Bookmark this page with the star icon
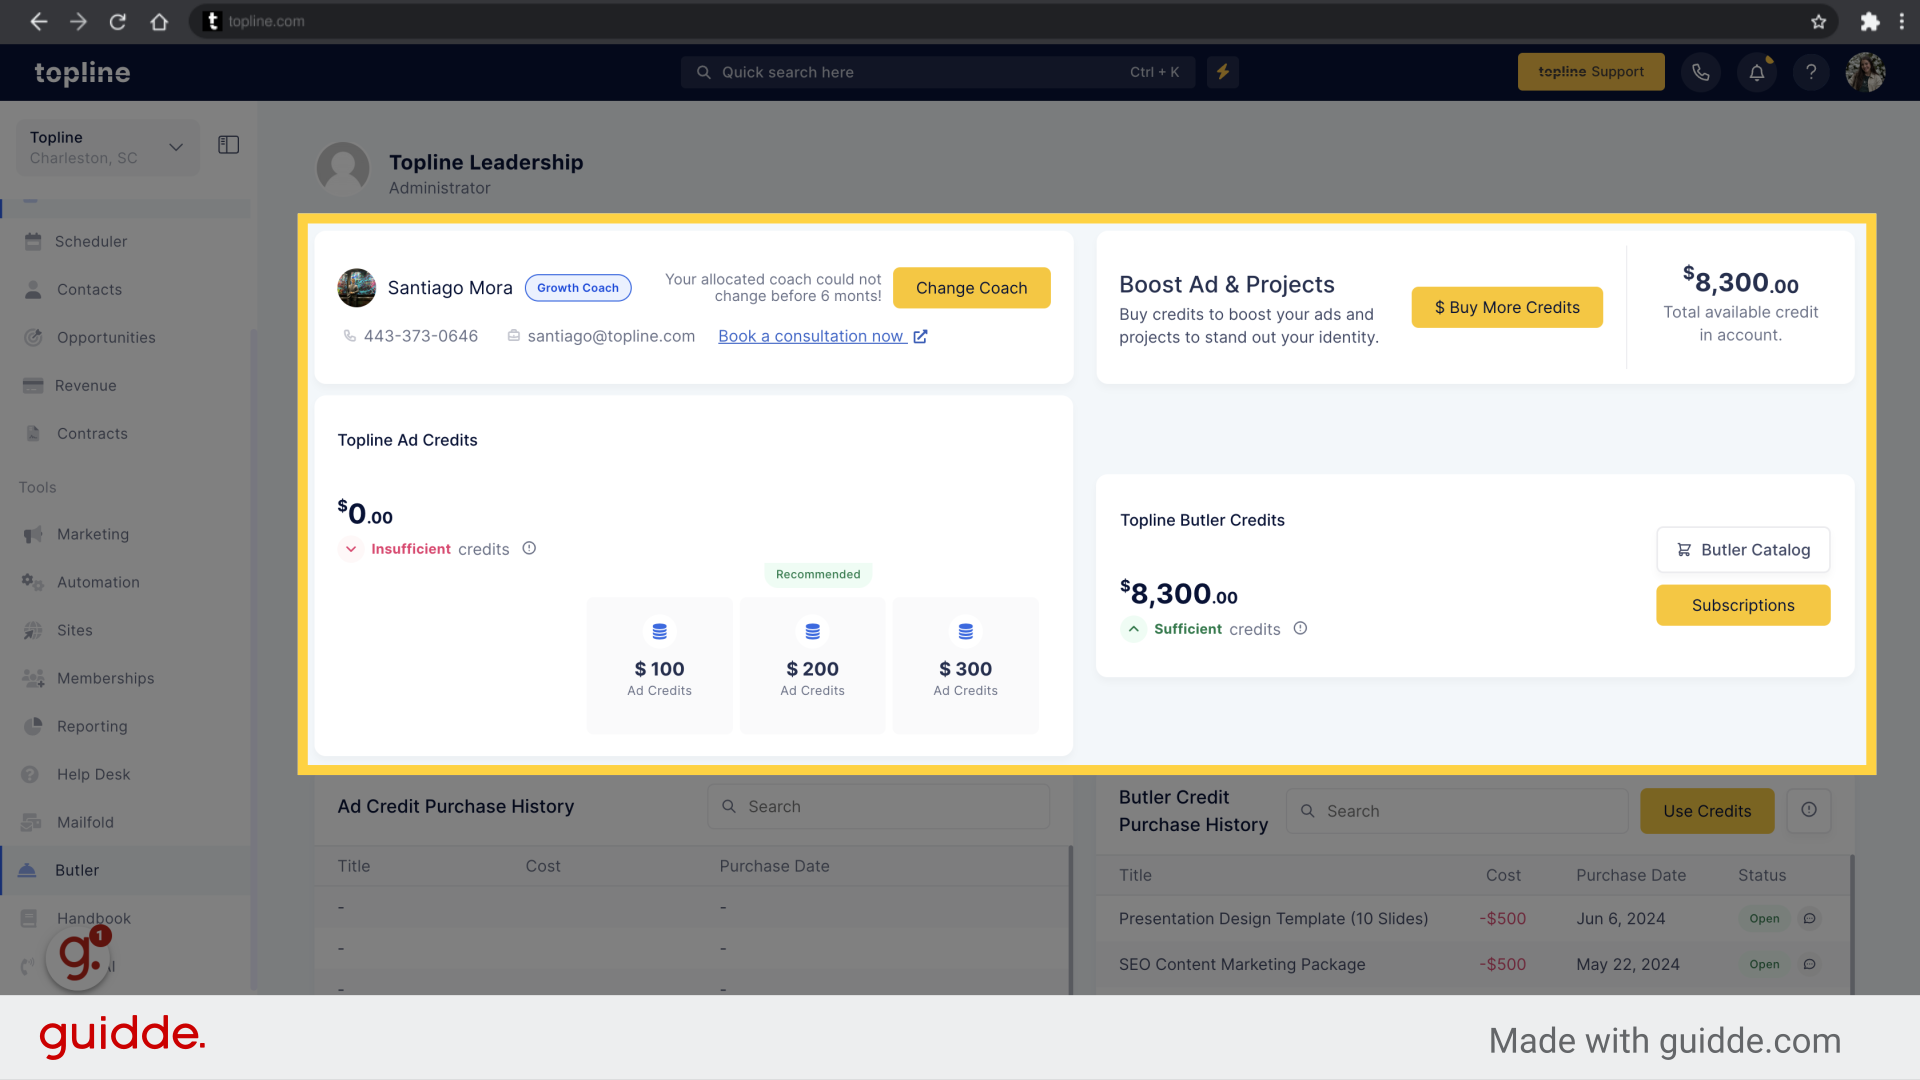The width and height of the screenshot is (1920, 1080). pos(1819,21)
